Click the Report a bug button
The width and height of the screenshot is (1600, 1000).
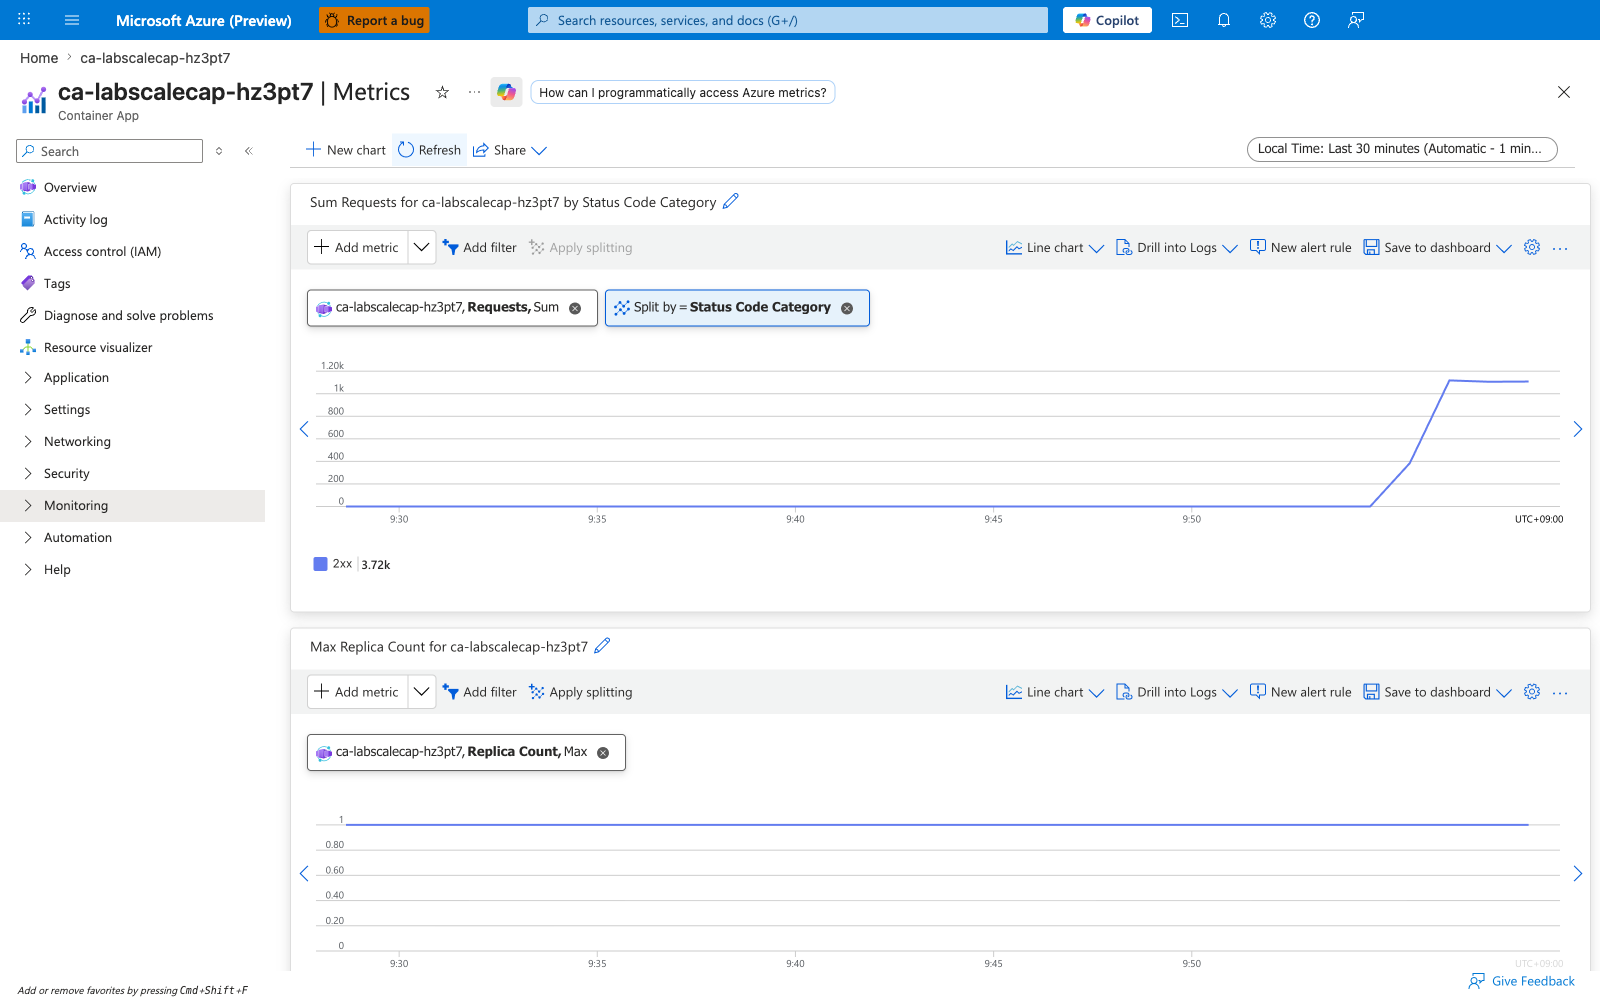point(375,20)
